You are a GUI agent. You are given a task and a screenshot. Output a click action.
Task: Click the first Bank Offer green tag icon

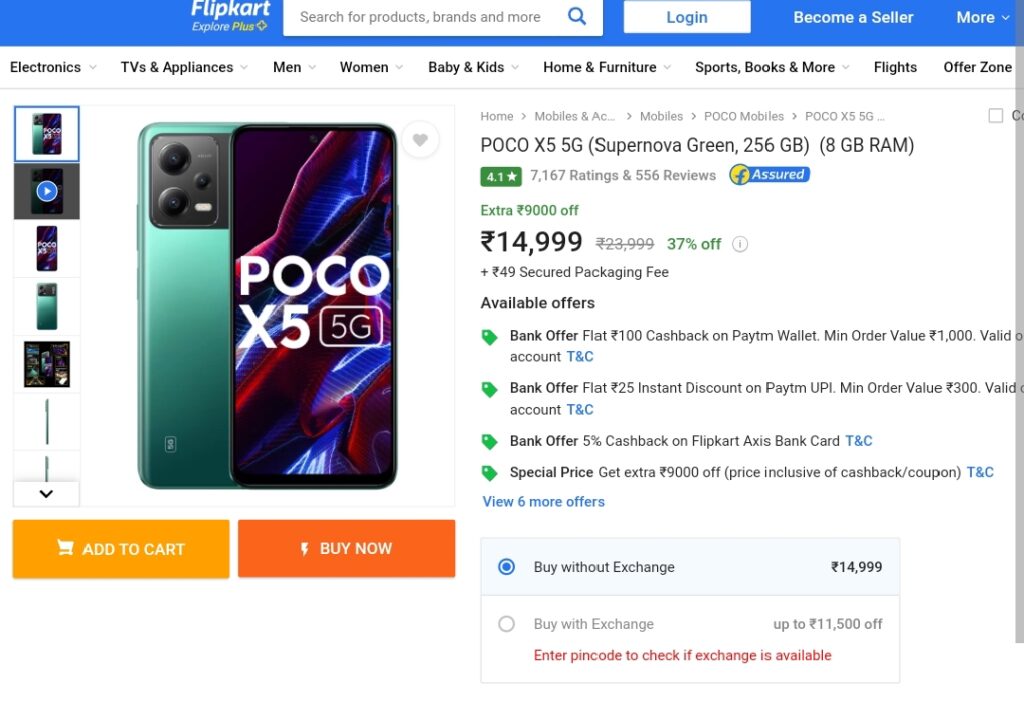tap(489, 337)
